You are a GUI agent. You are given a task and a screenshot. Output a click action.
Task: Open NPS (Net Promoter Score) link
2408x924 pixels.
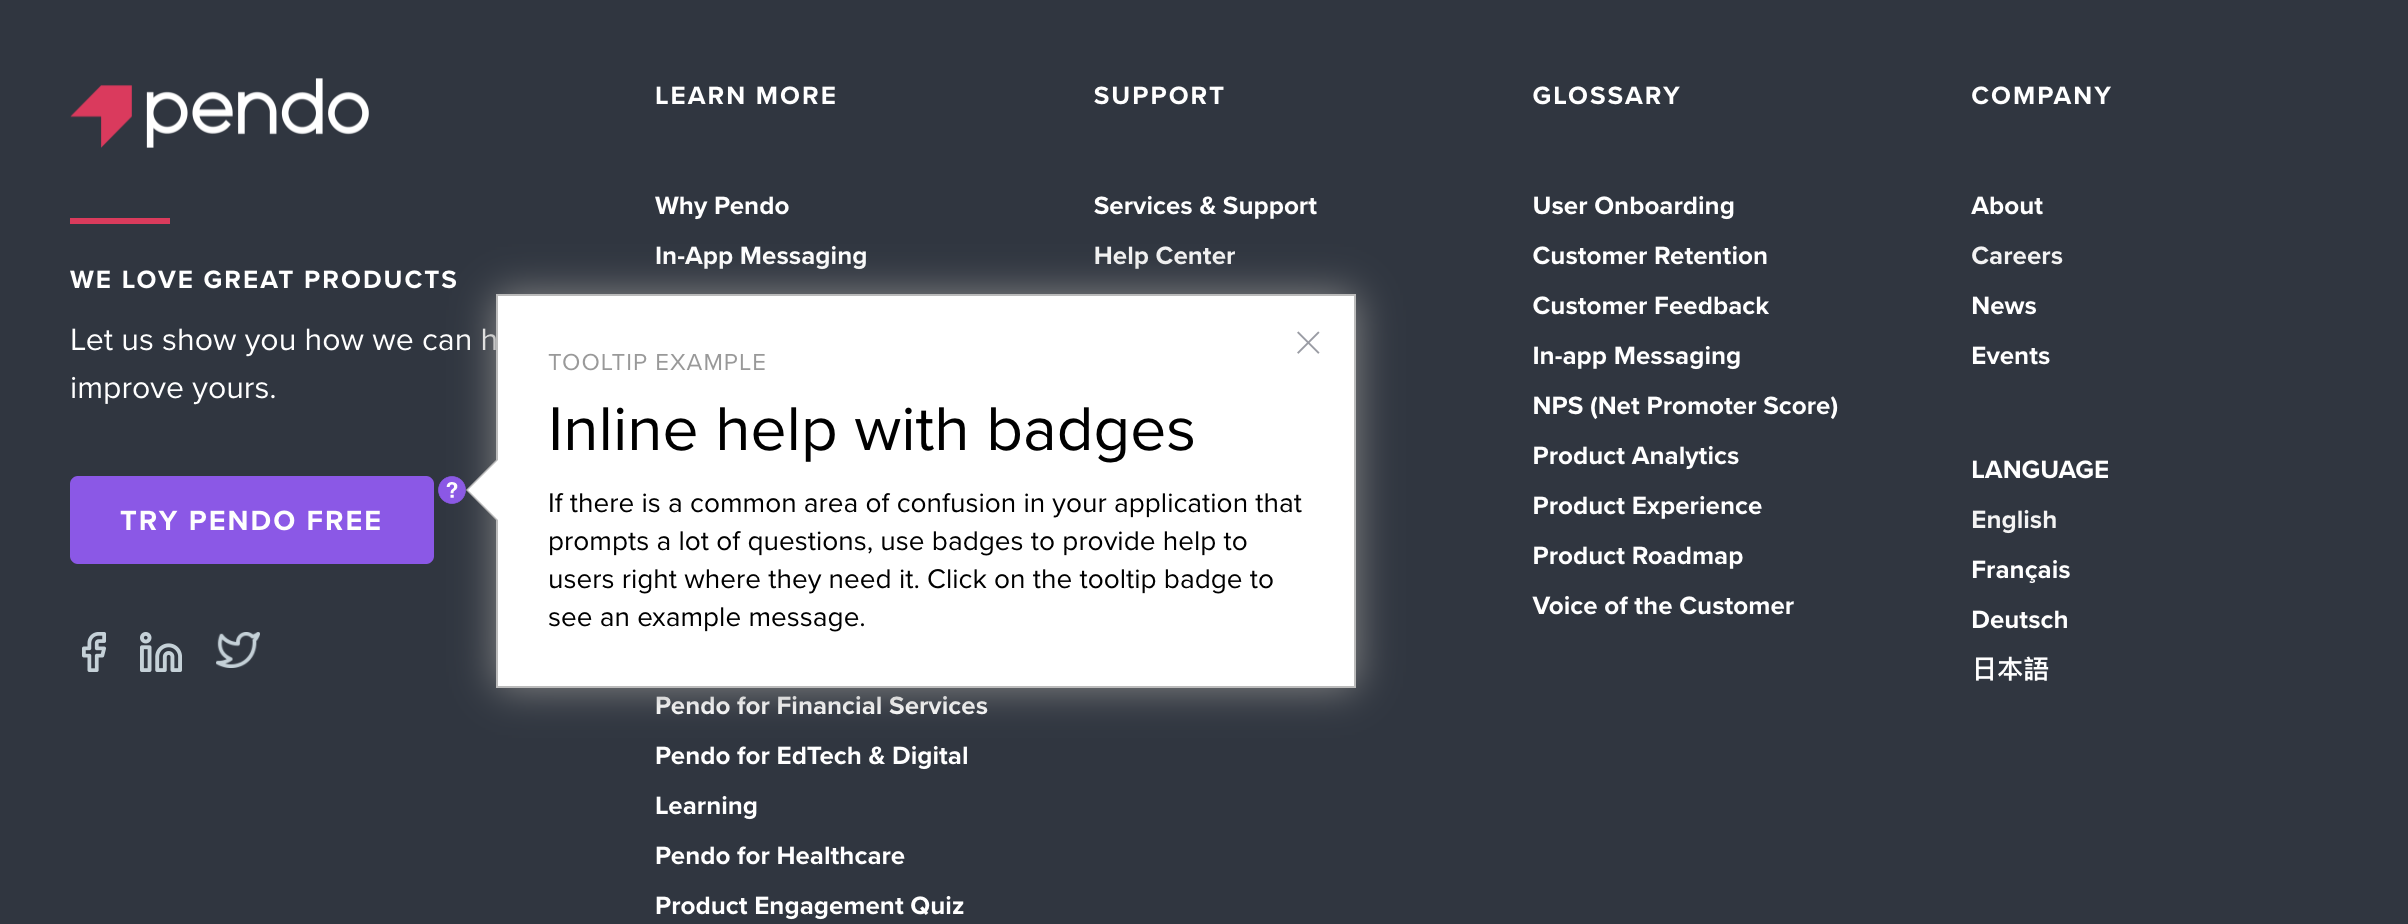(x=1685, y=406)
